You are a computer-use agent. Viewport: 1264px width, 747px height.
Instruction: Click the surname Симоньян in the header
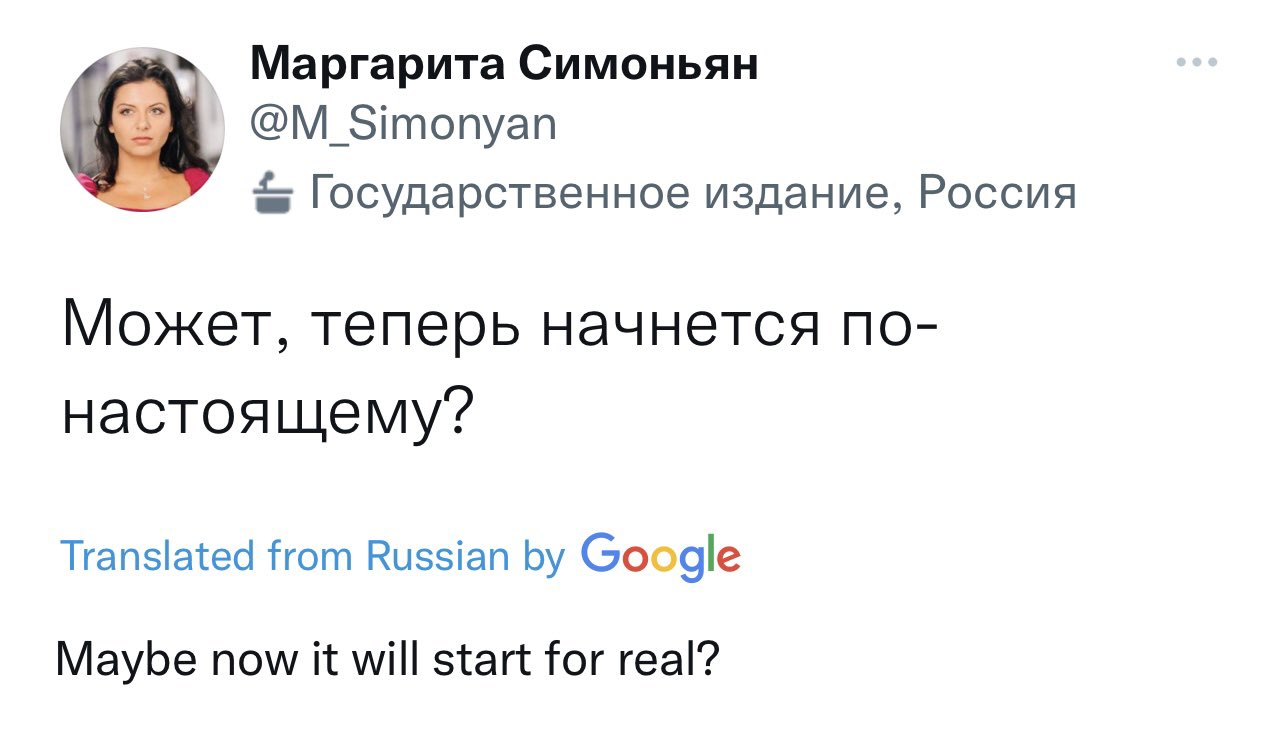click(x=640, y=65)
